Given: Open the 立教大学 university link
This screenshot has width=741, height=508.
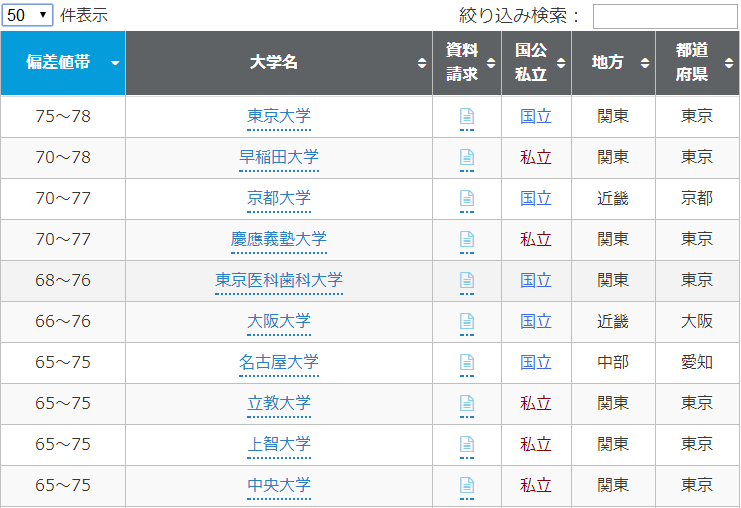Looking at the screenshot, I should pos(279,404).
